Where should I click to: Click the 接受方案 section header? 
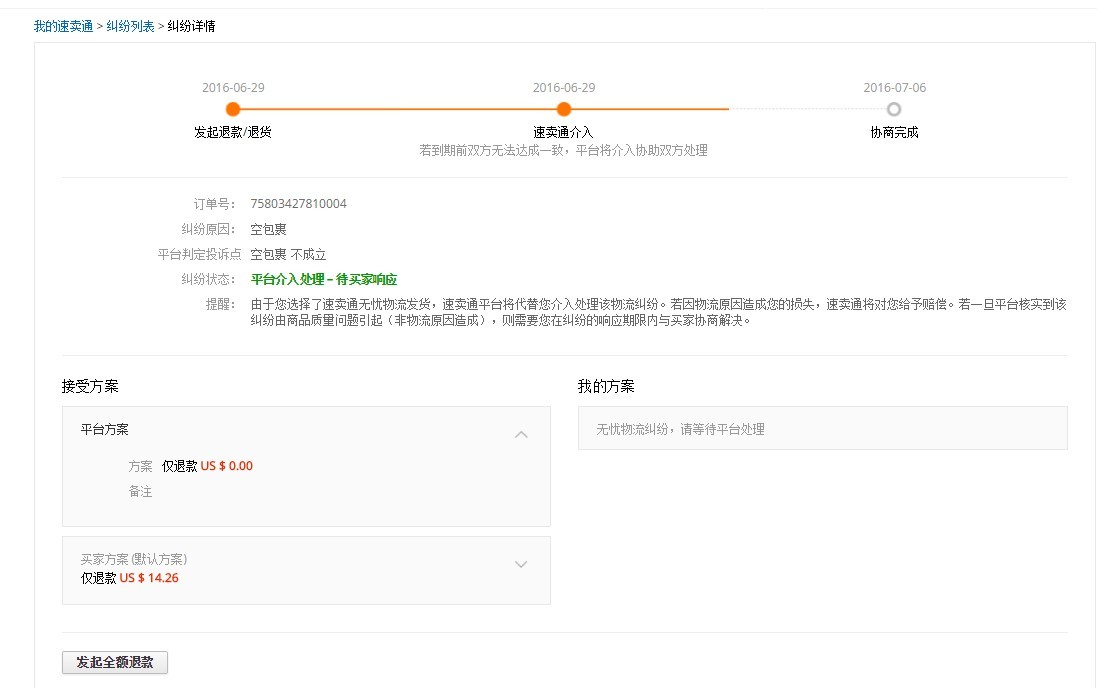[x=88, y=384]
